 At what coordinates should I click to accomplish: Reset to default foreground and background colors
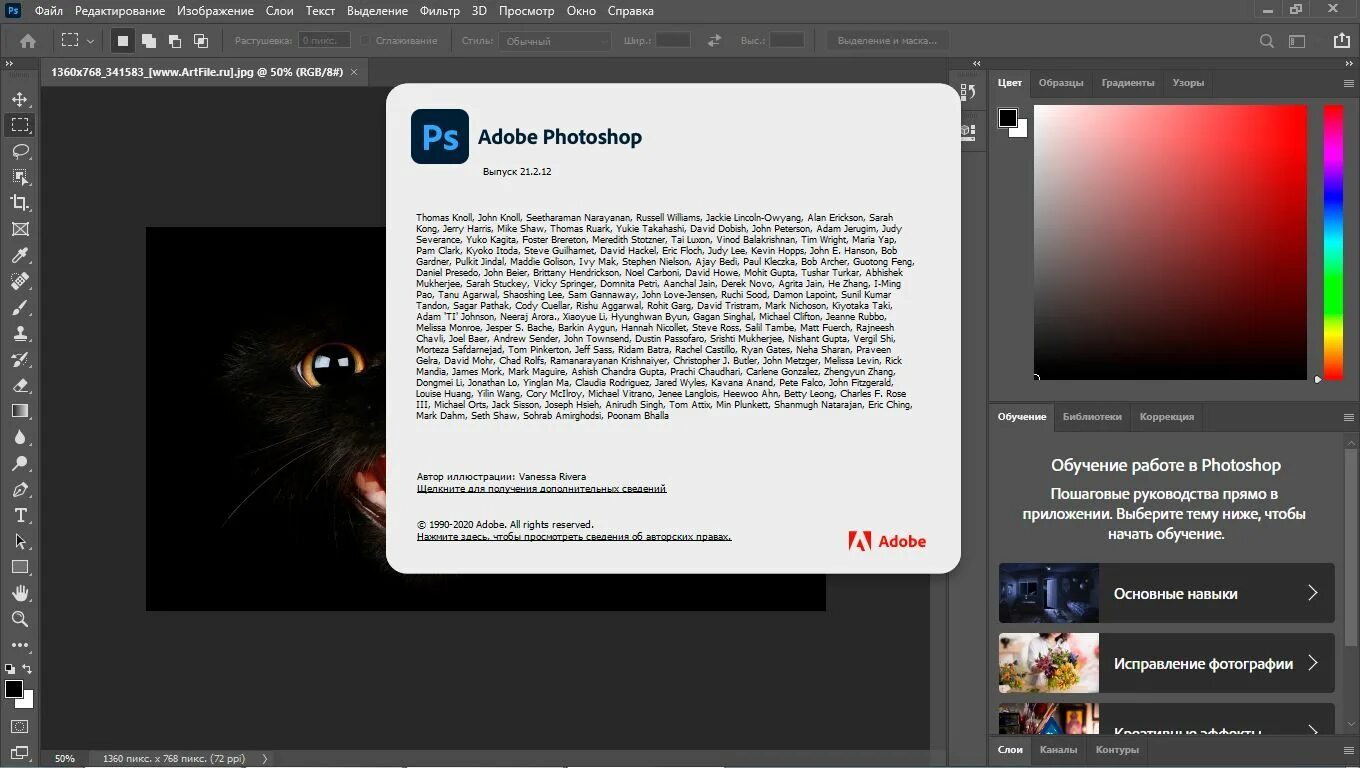tap(10, 669)
